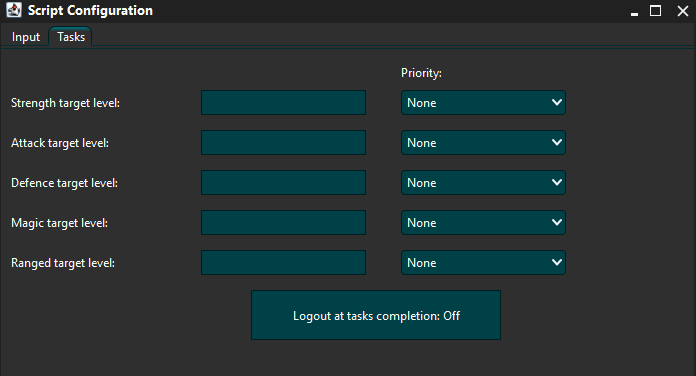This screenshot has width=696, height=376.
Task: Focus the Attack target level field
Action: [x=283, y=142]
